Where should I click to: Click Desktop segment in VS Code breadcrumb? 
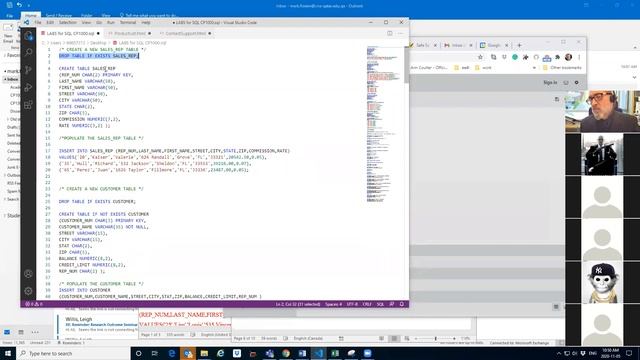tap(98, 43)
